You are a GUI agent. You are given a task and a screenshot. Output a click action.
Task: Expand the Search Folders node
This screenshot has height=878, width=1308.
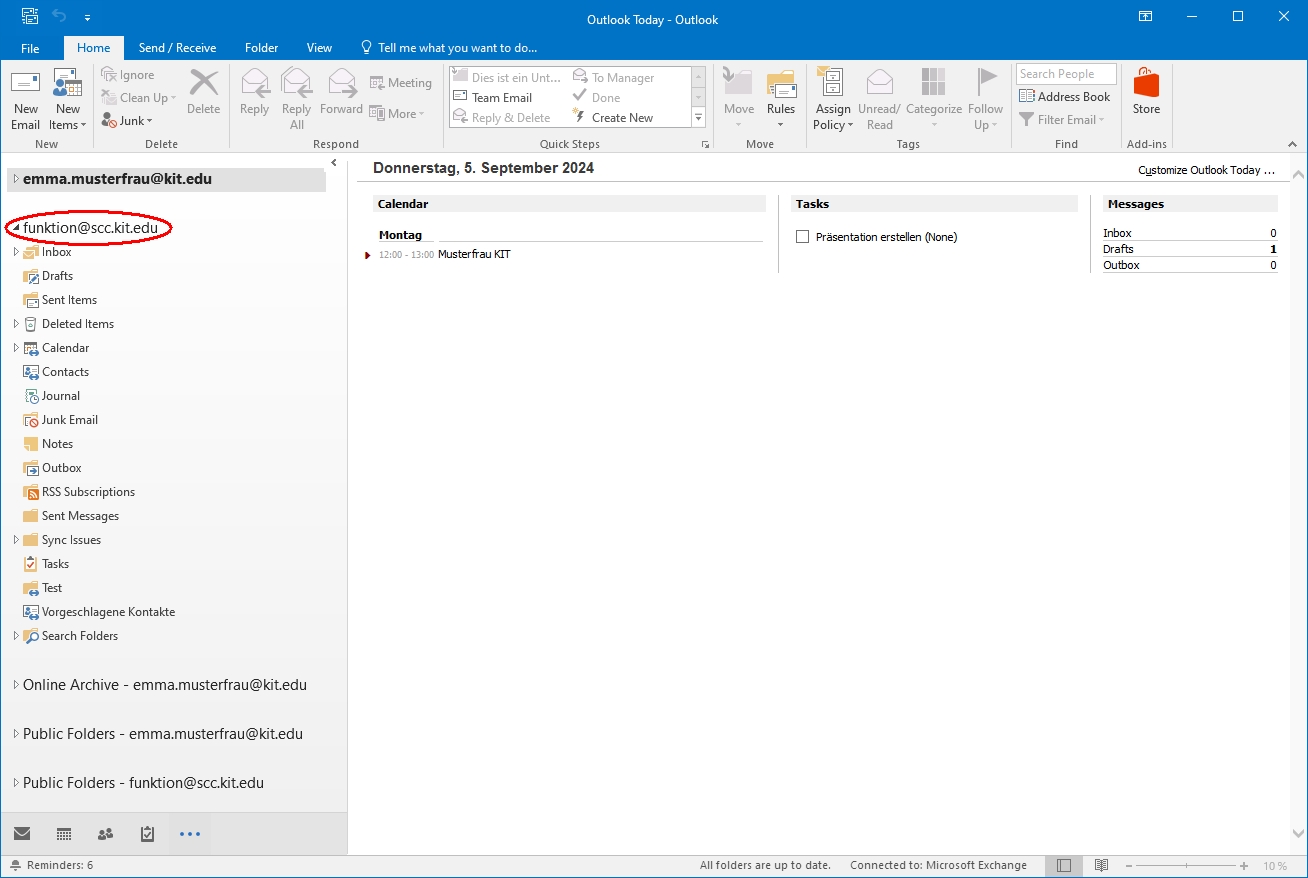pyautogui.click(x=16, y=636)
